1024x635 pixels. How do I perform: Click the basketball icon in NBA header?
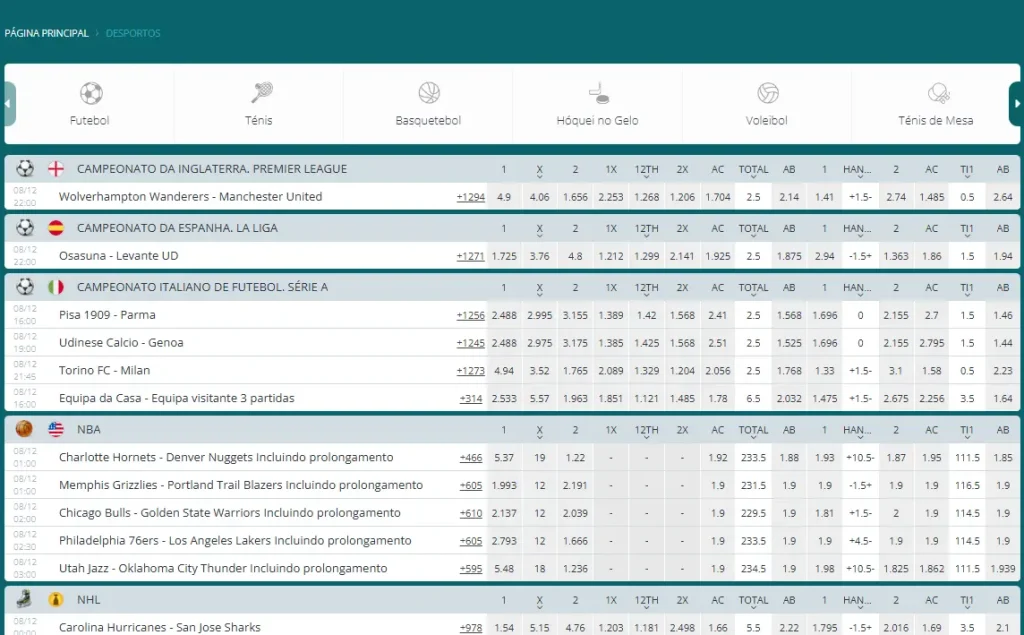click(x=25, y=429)
